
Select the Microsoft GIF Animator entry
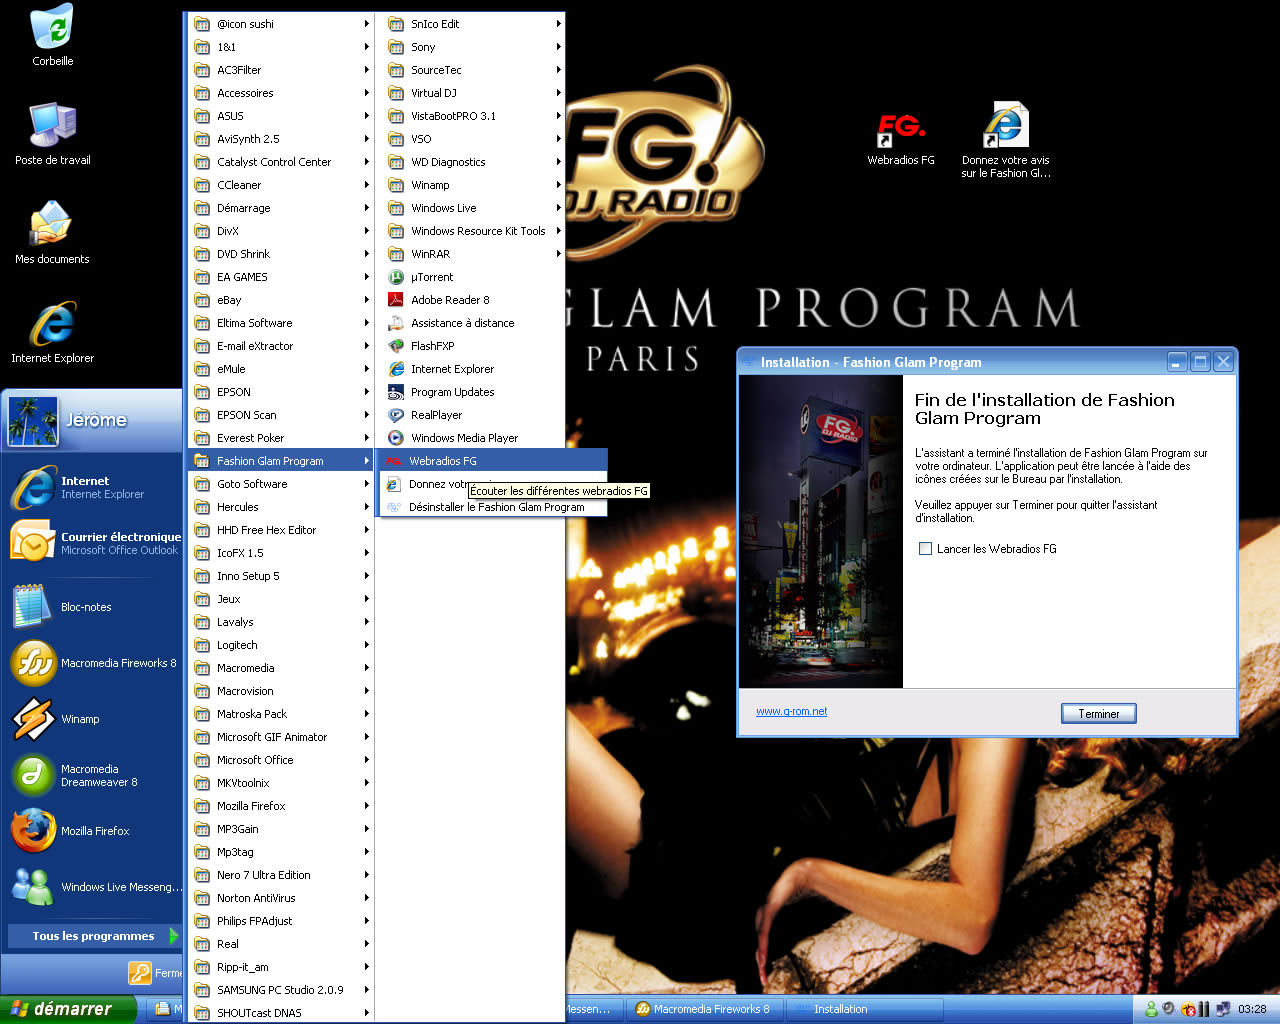[x=281, y=737]
